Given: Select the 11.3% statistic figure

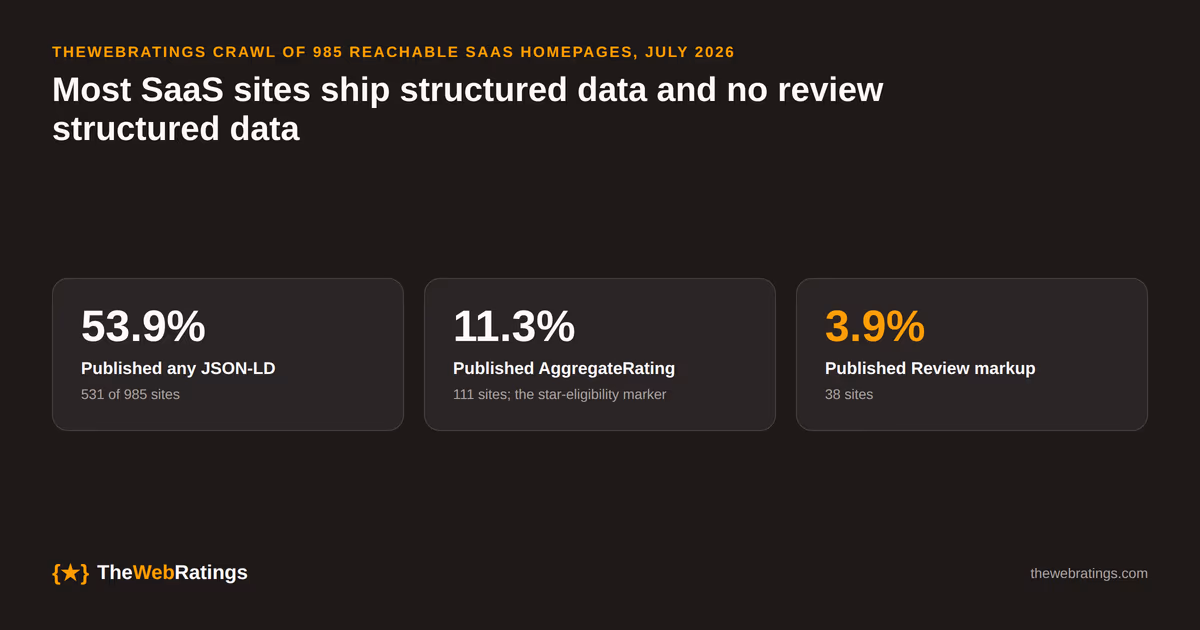Looking at the screenshot, I should [514, 326].
